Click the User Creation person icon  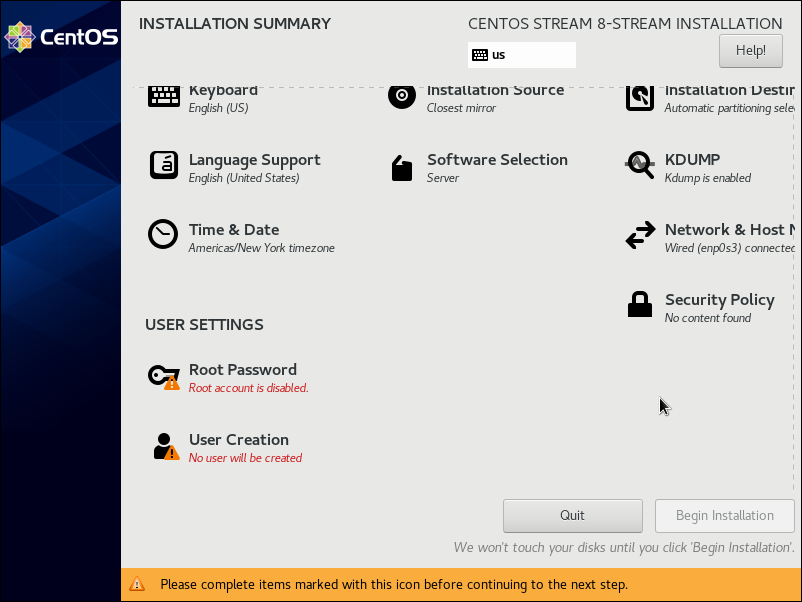pos(165,446)
